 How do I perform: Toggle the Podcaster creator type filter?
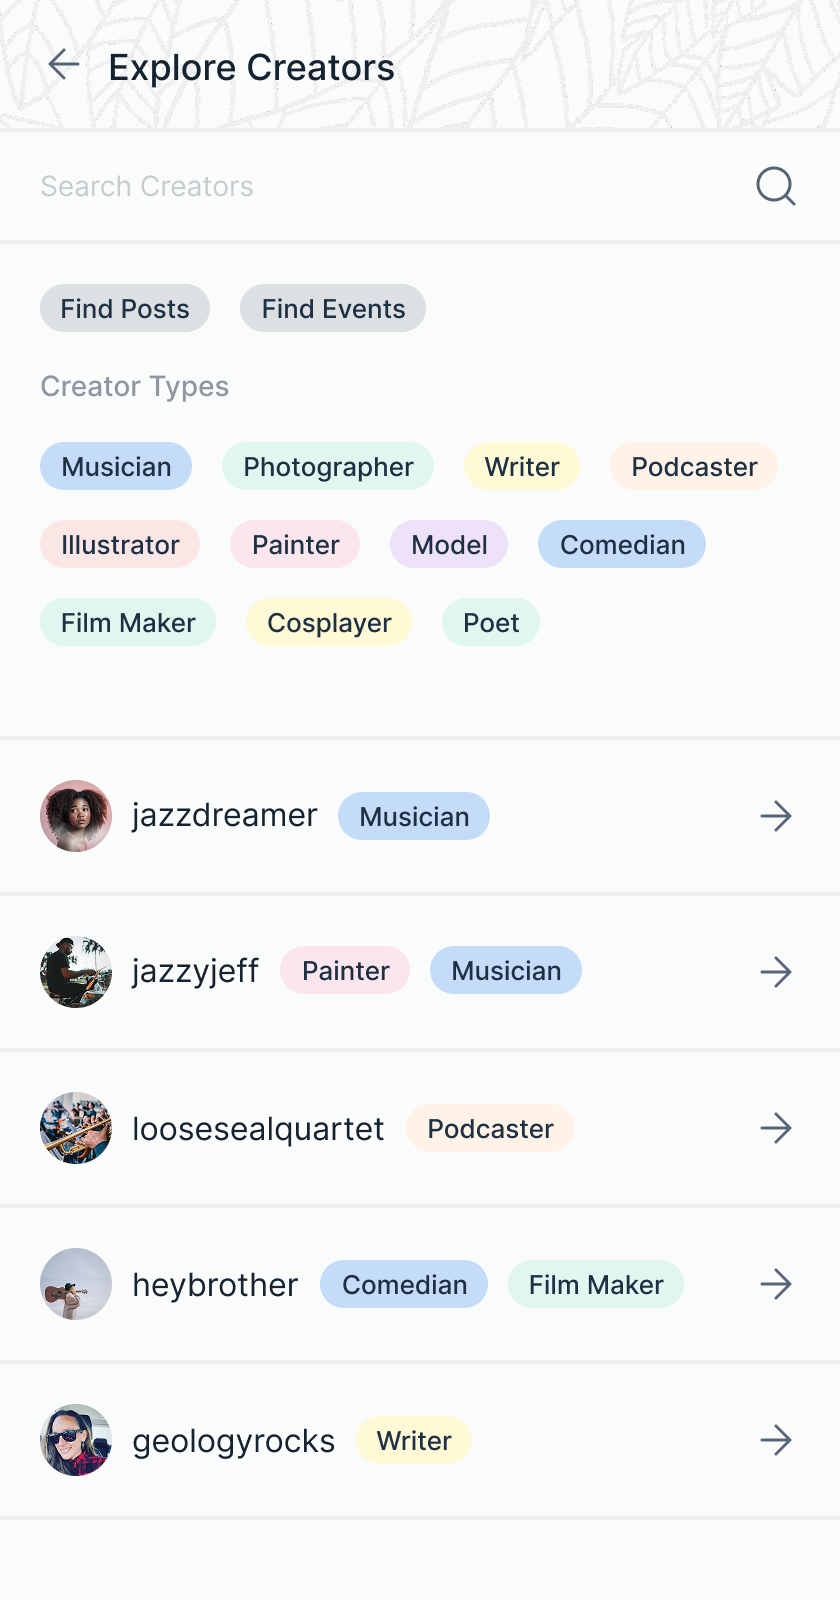694,466
